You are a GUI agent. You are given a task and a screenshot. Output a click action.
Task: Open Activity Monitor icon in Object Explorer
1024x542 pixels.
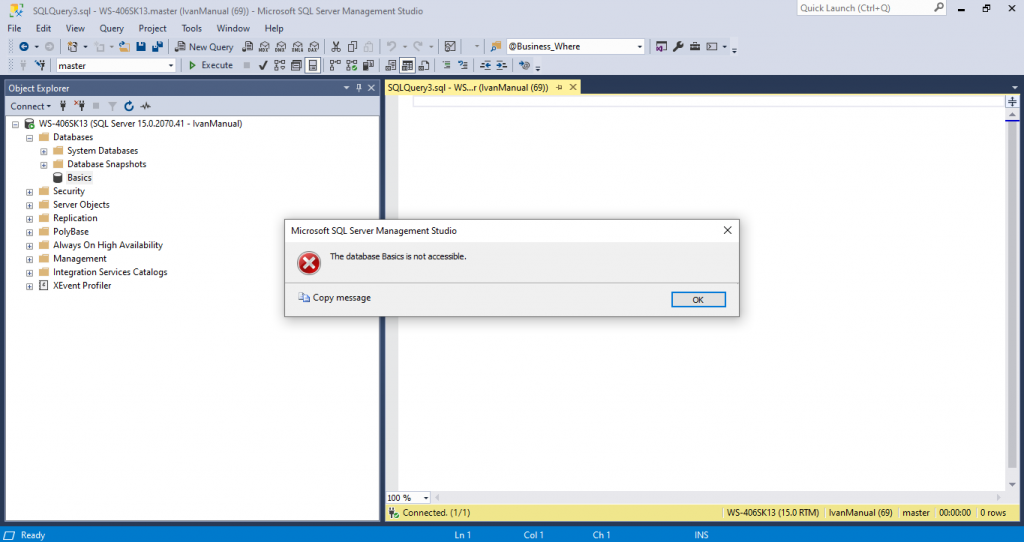146,106
